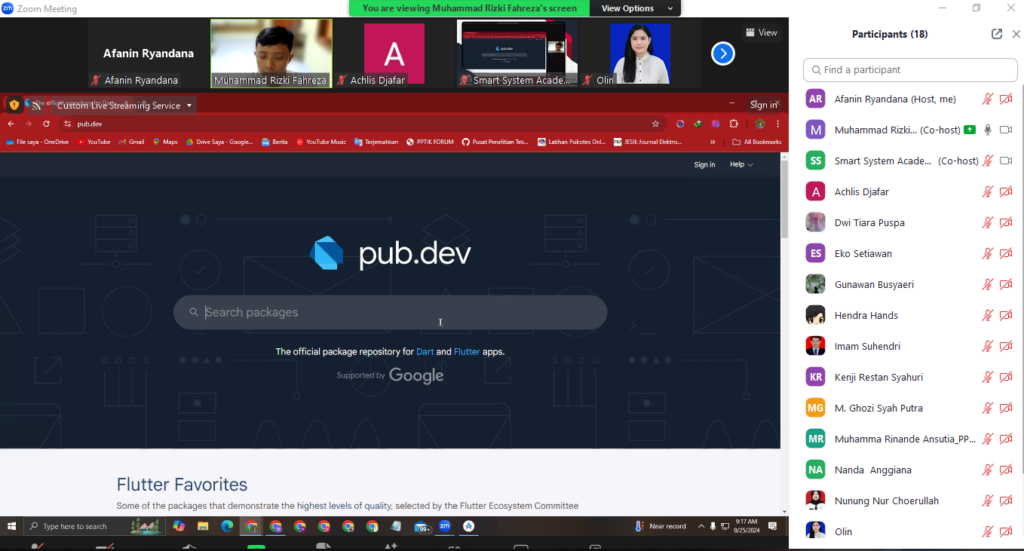Image resolution: width=1024 pixels, height=551 pixels.
Task: Toggle Achlis Djafar's muted microphone icon
Action: pyautogui.click(x=987, y=192)
